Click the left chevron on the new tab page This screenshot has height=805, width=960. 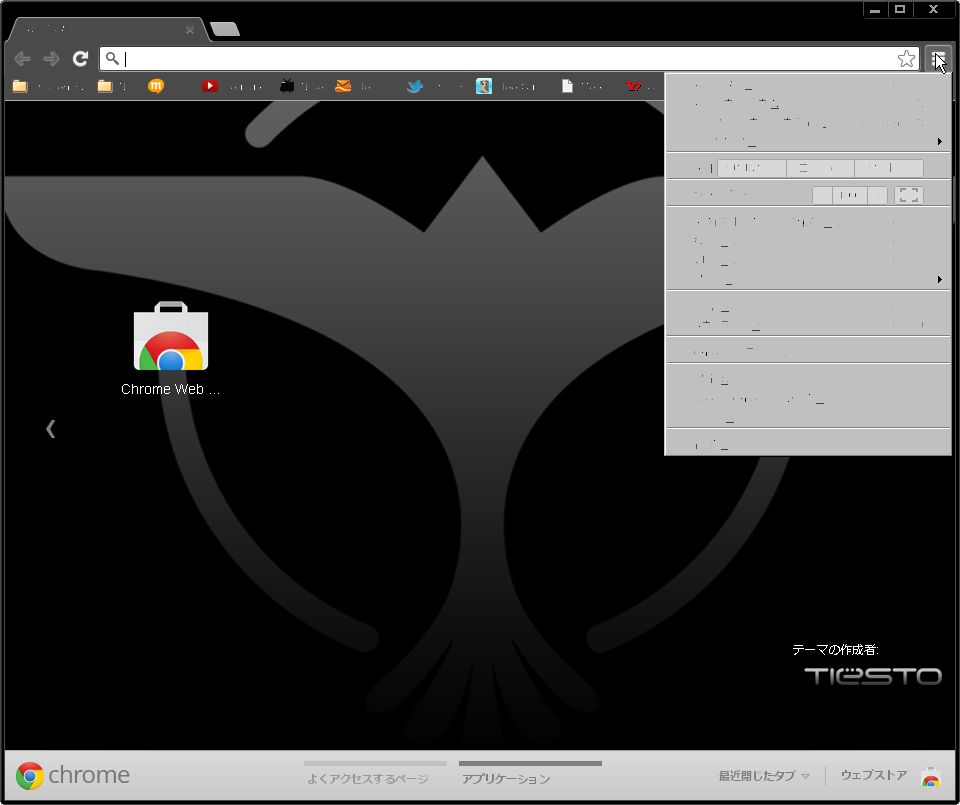tap(50, 428)
